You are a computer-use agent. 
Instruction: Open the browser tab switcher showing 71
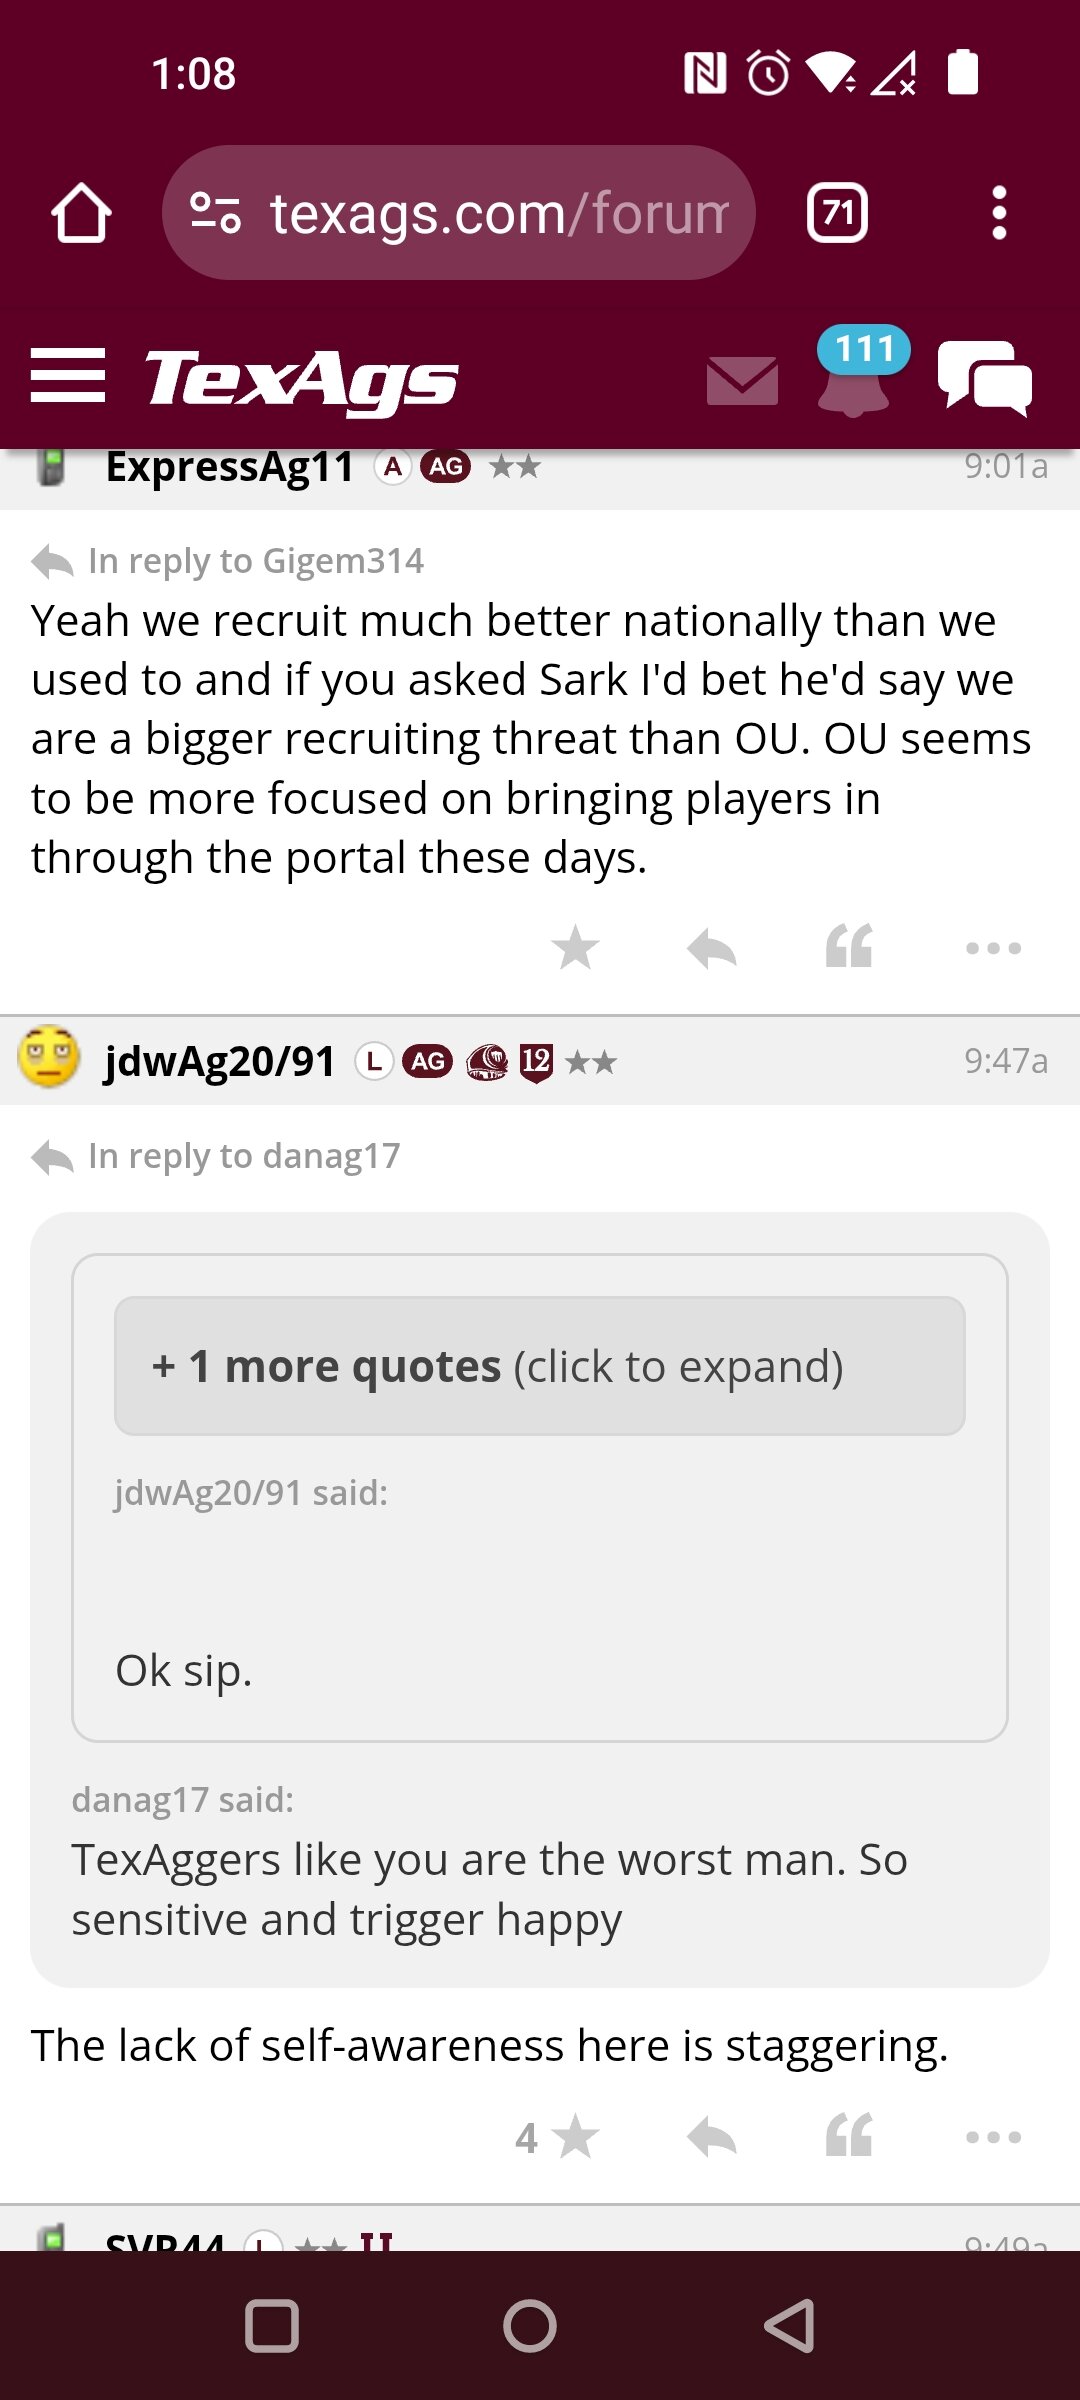pos(837,213)
